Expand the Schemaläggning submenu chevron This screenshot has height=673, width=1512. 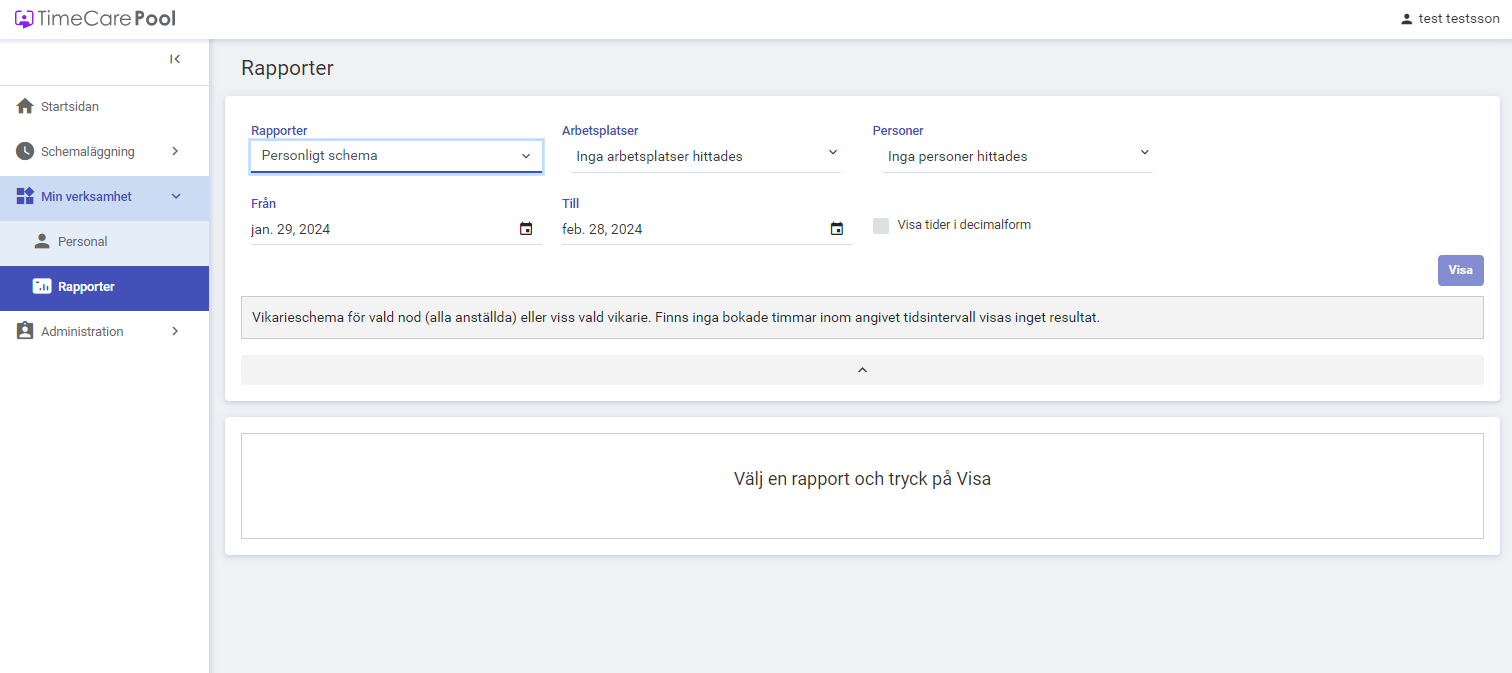coord(175,151)
